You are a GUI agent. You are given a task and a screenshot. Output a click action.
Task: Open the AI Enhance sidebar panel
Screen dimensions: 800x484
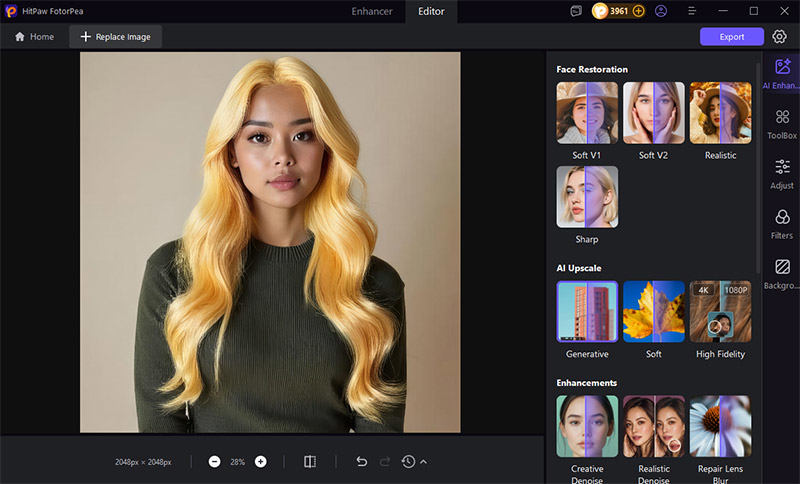coord(782,73)
